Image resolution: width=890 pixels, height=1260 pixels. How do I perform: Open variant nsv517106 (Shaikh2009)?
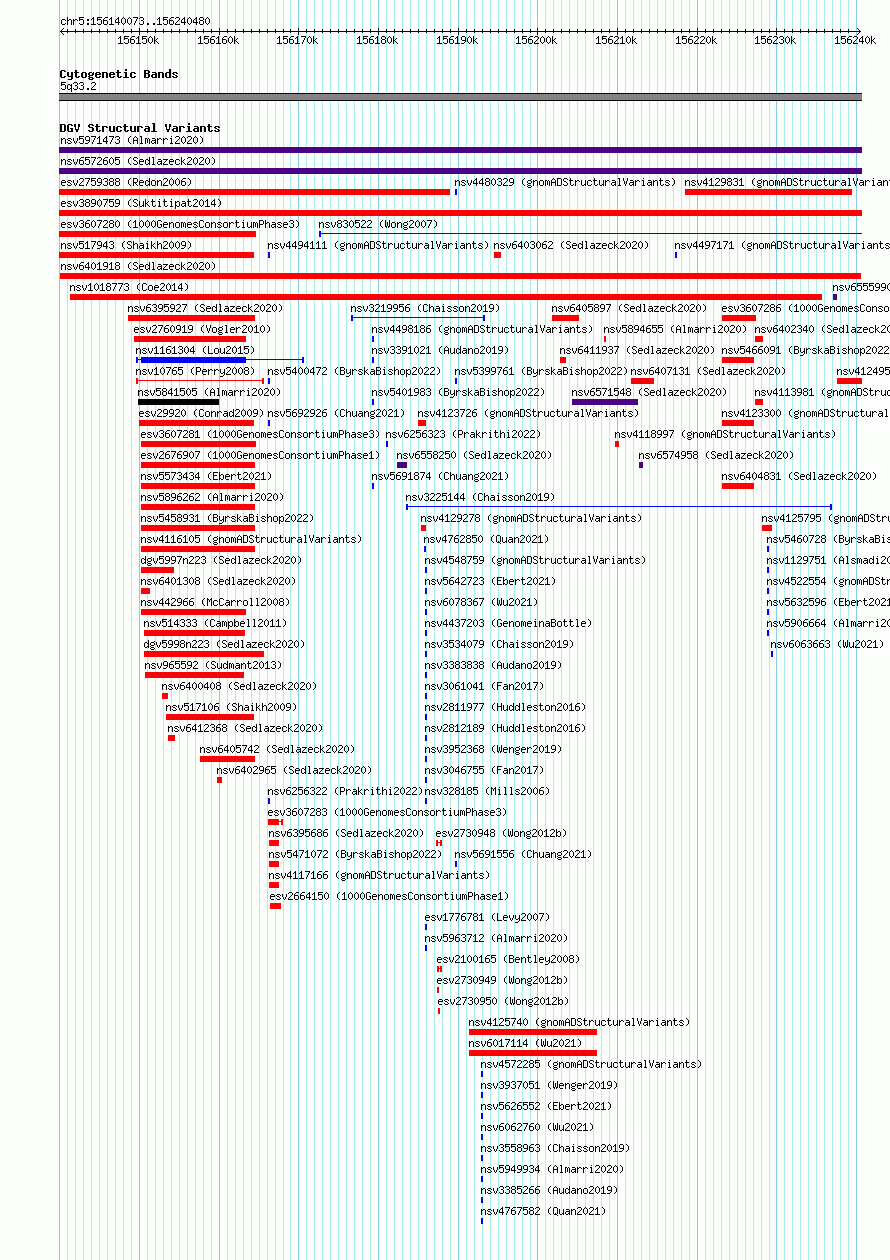pyautogui.click(x=231, y=707)
